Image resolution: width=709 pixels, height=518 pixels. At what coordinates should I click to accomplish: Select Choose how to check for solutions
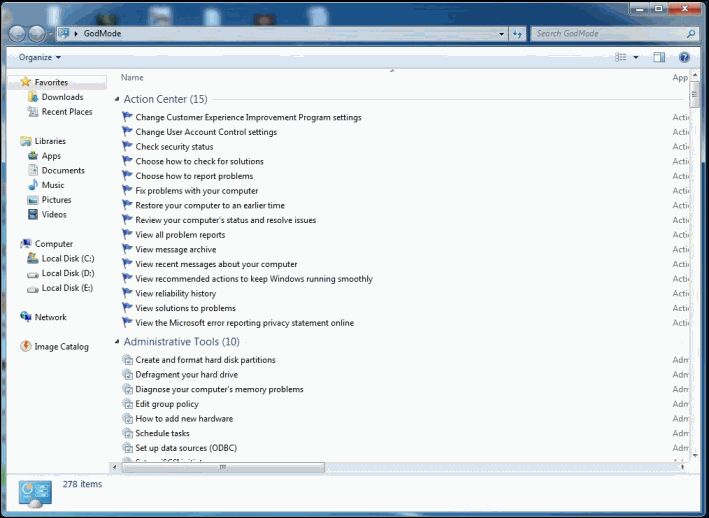point(199,161)
